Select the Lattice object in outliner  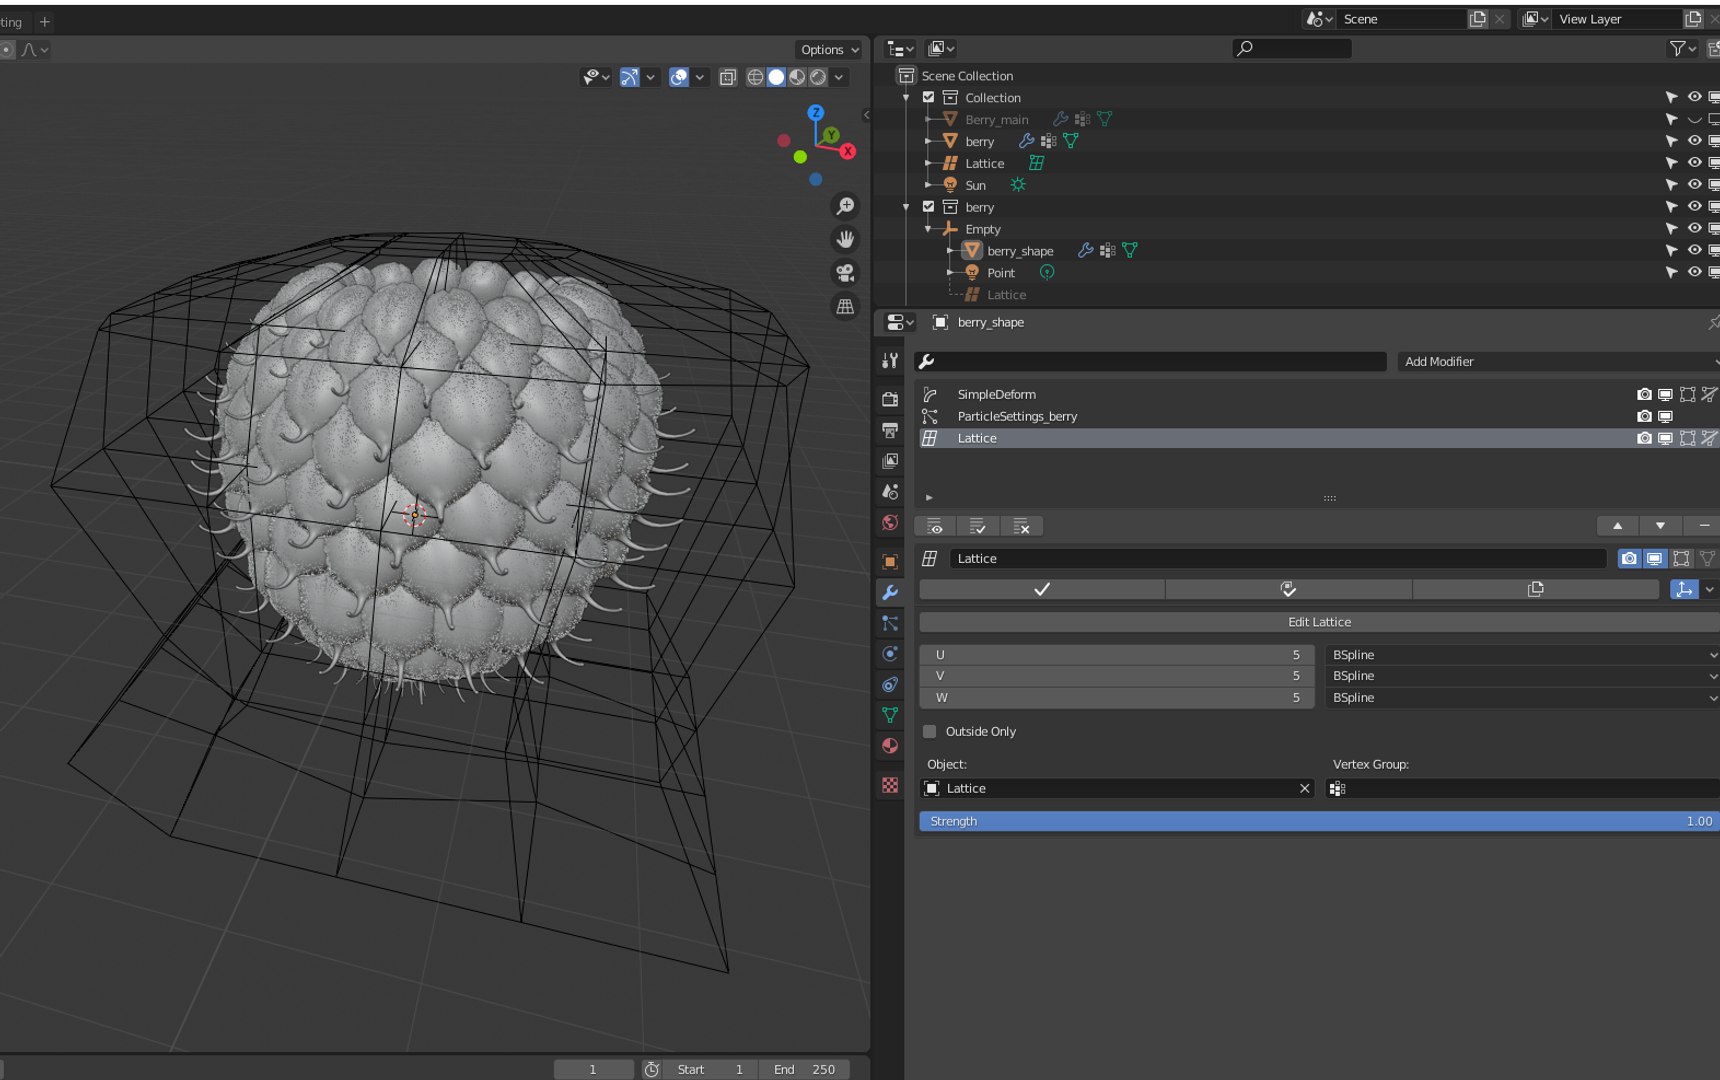984,163
